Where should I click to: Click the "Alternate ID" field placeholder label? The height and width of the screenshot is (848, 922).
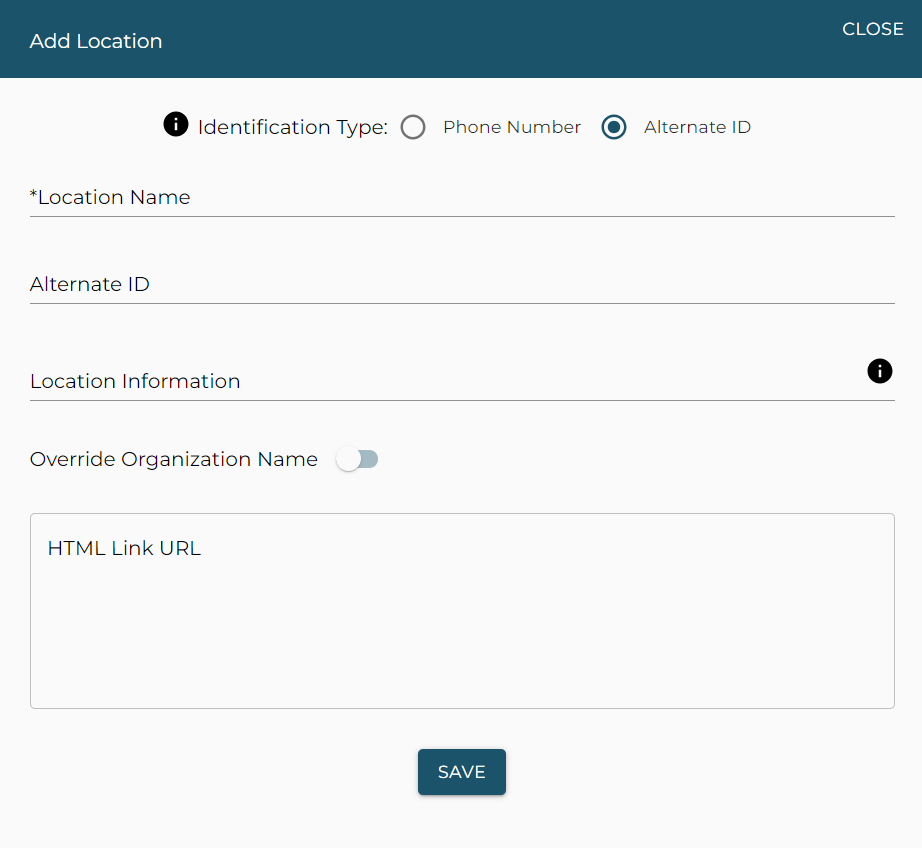coord(90,284)
